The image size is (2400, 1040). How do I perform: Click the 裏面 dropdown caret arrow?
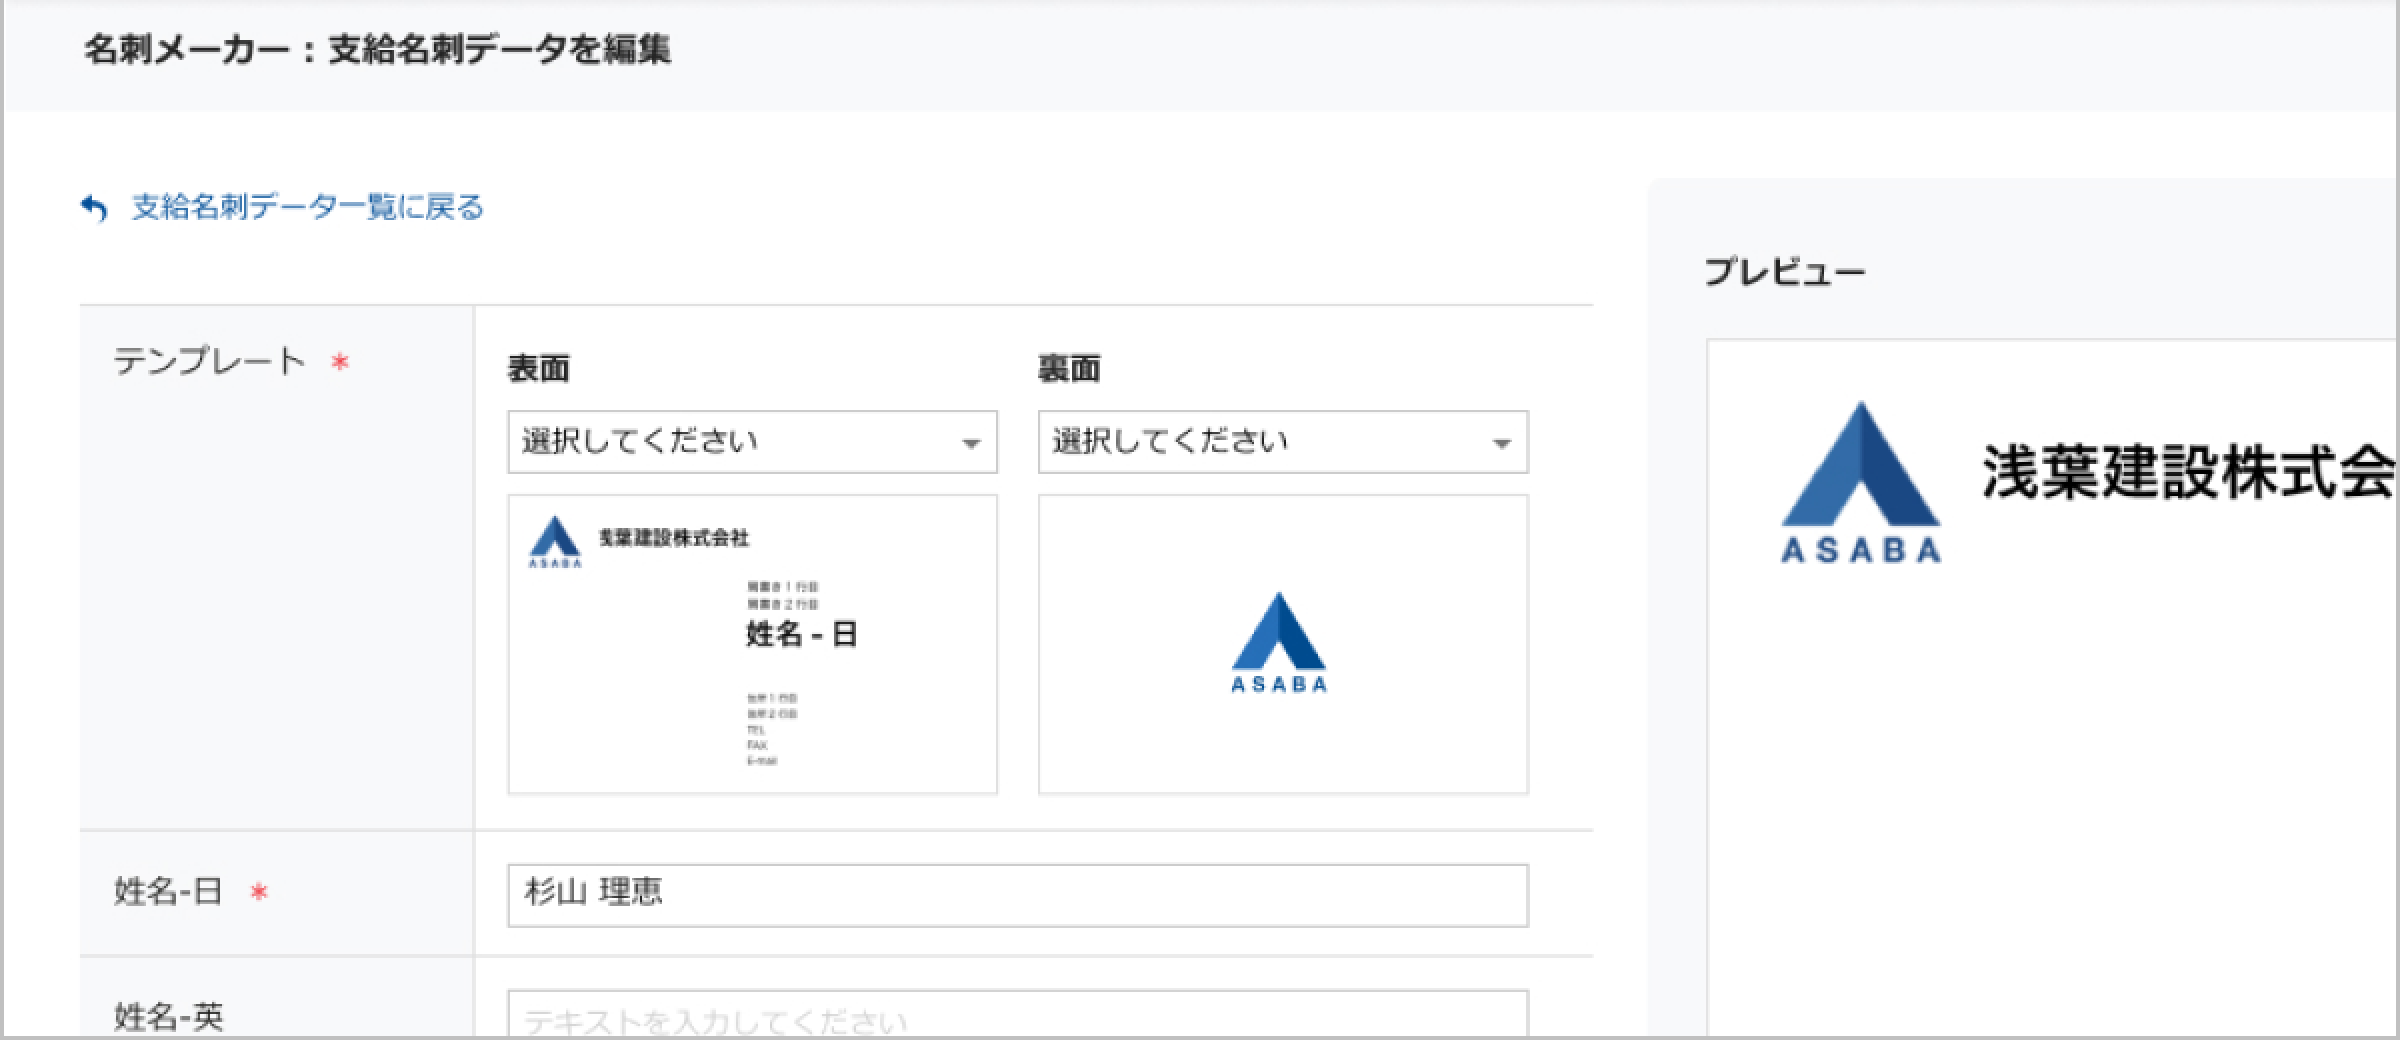pyautogui.click(x=1500, y=444)
